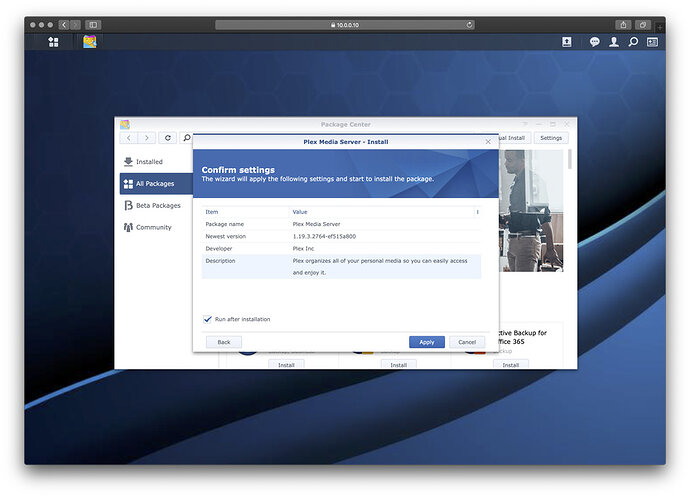Click the Manual Install button

tap(514, 138)
